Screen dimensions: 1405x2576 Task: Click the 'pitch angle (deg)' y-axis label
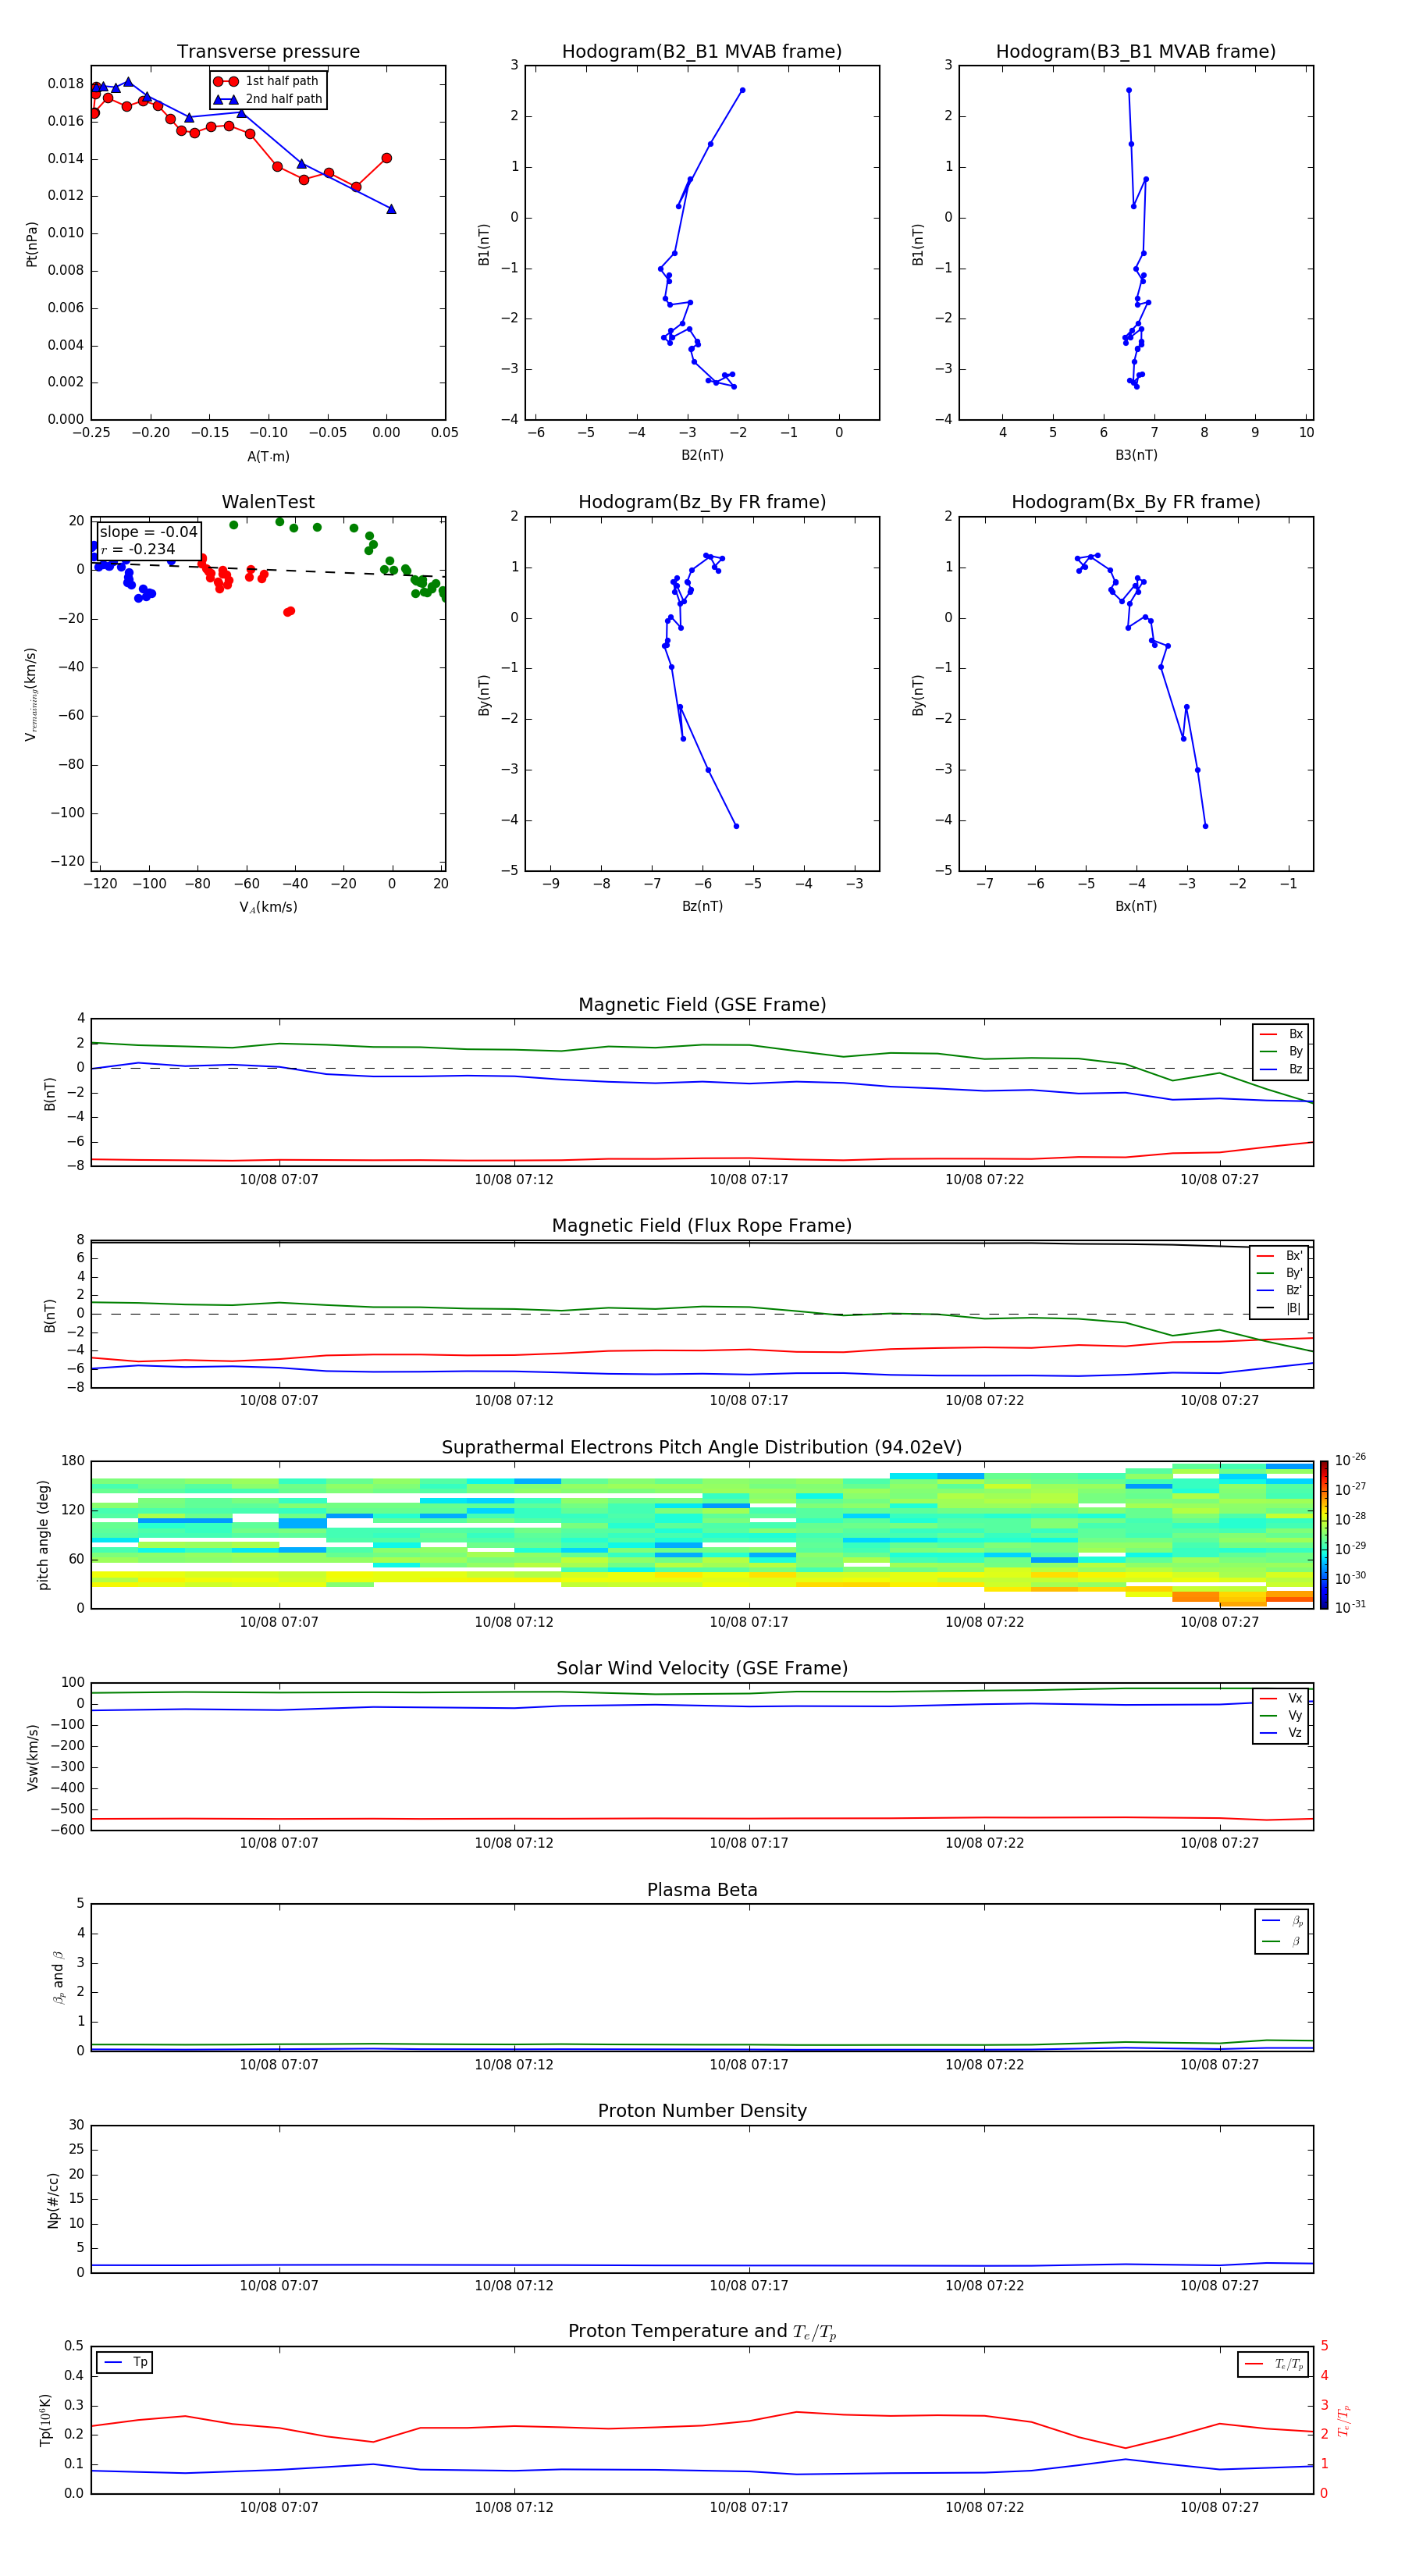point(43,1535)
